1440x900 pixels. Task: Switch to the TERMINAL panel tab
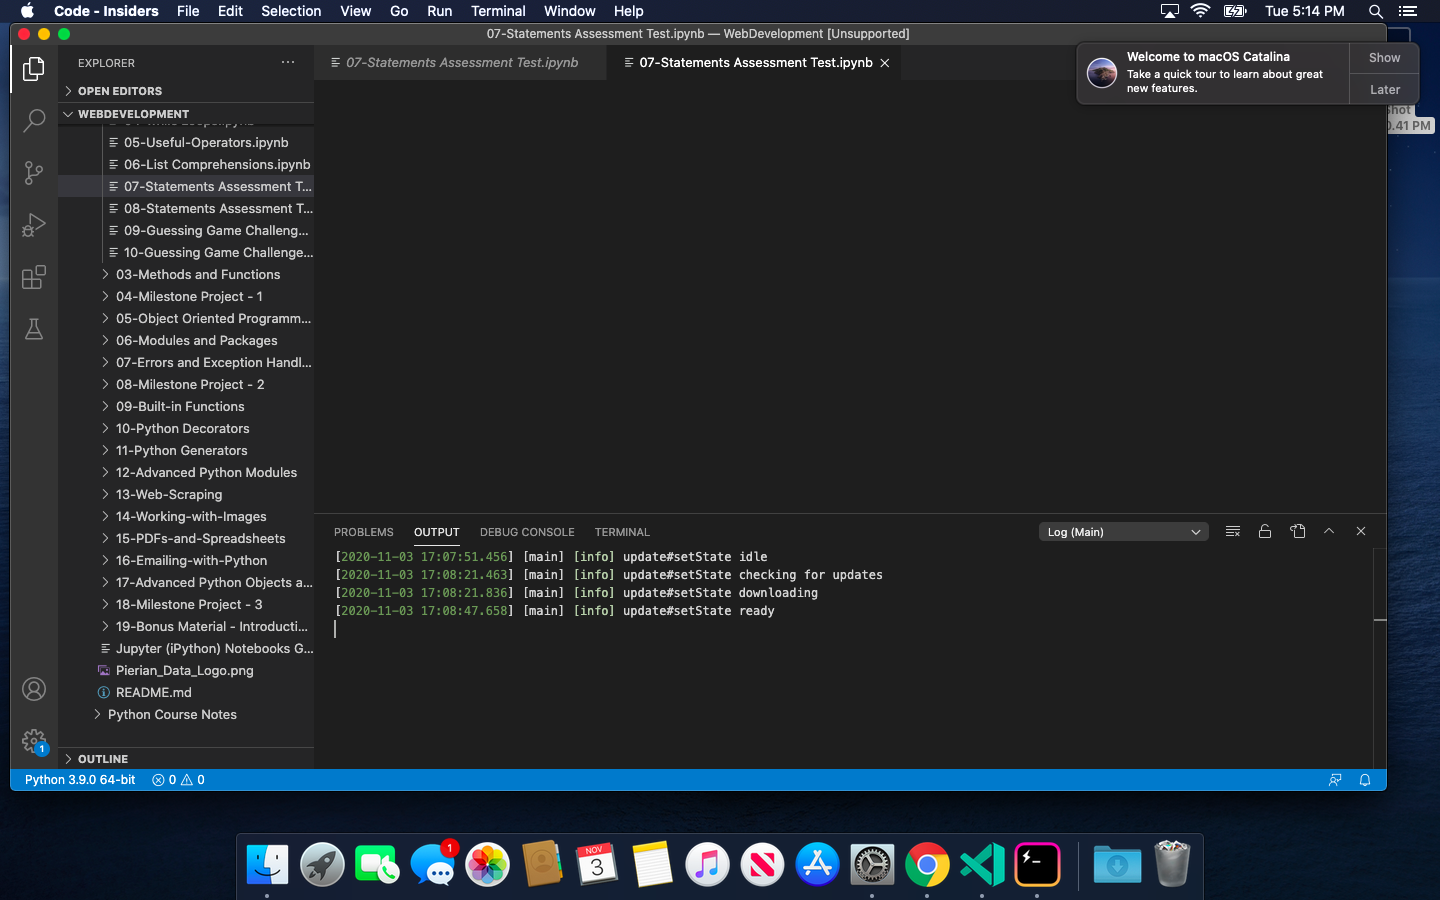(x=622, y=531)
